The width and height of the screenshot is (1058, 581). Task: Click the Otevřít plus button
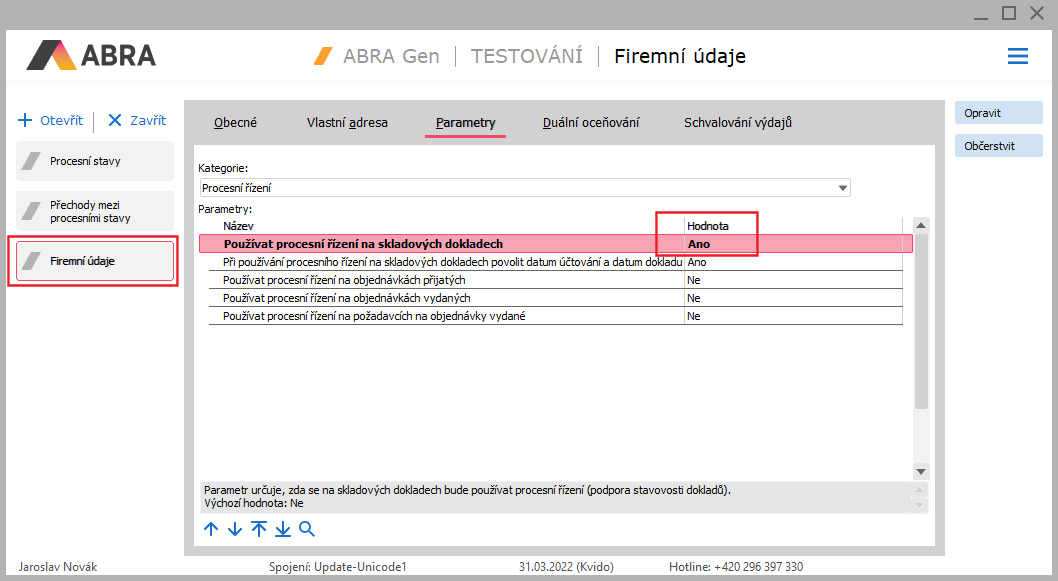[x=50, y=120]
